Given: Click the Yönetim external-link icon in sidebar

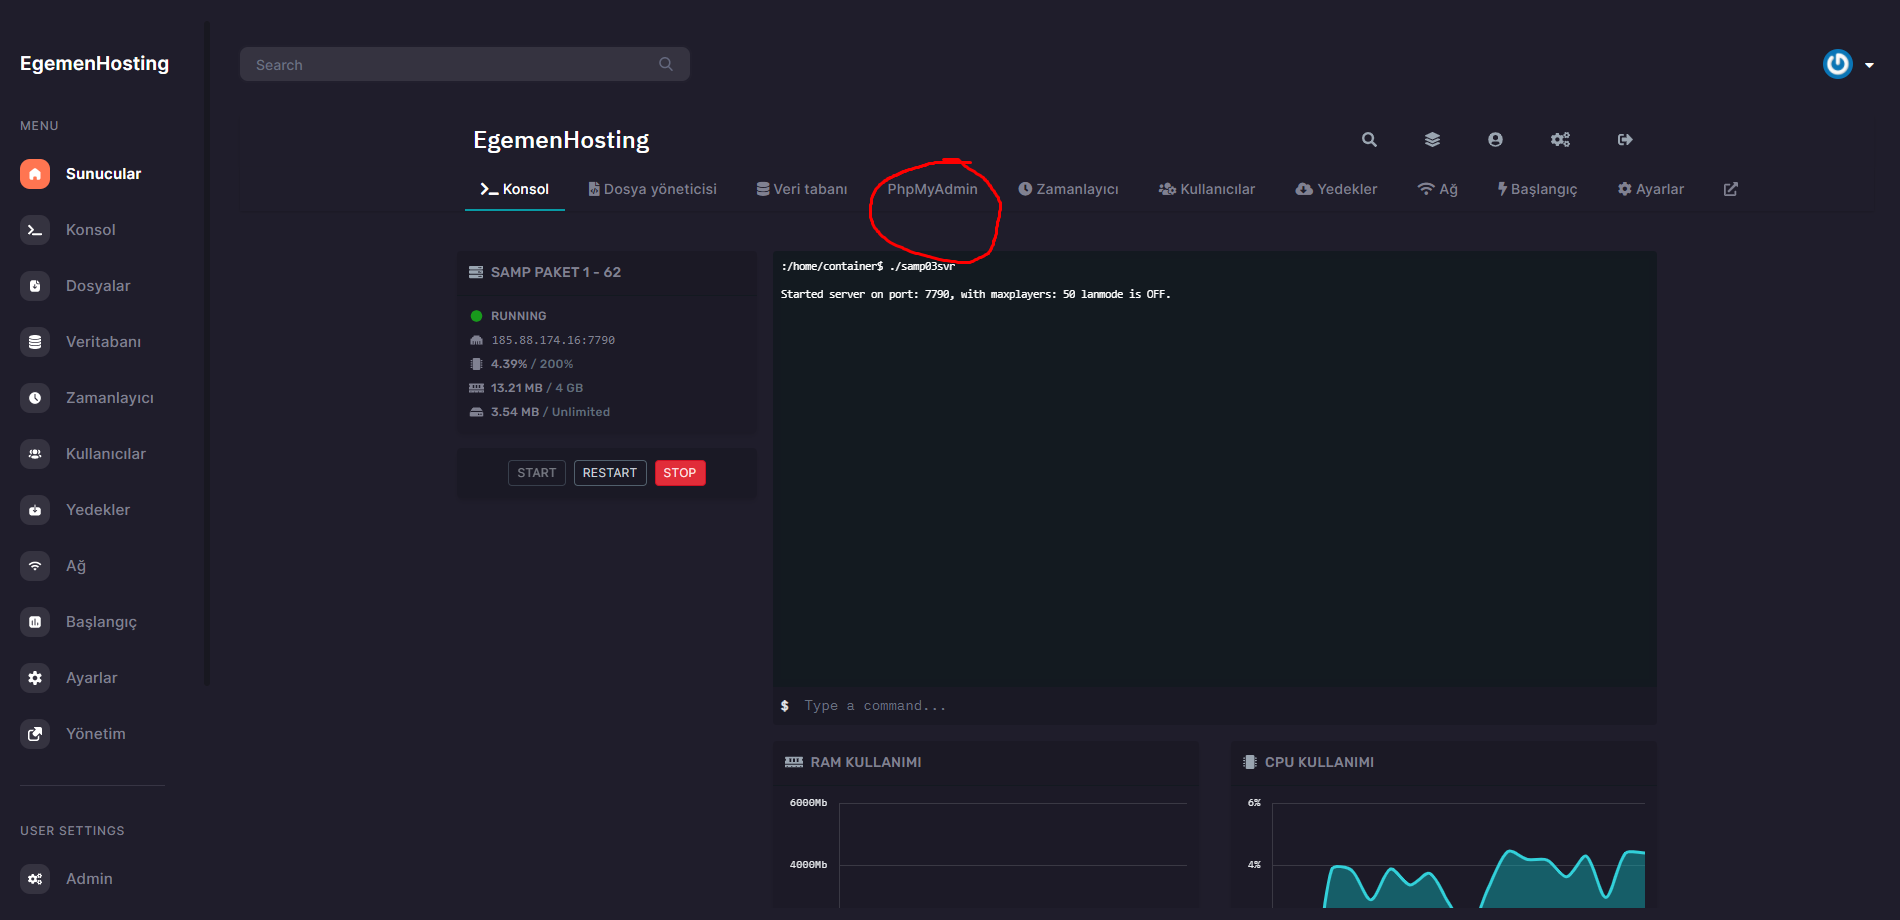Looking at the screenshot, I should [35, 734].
